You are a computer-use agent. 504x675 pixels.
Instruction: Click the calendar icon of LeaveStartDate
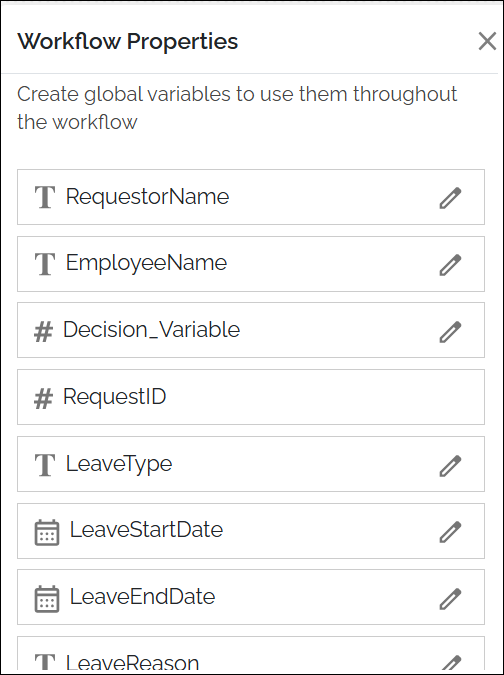click(46, 533)
